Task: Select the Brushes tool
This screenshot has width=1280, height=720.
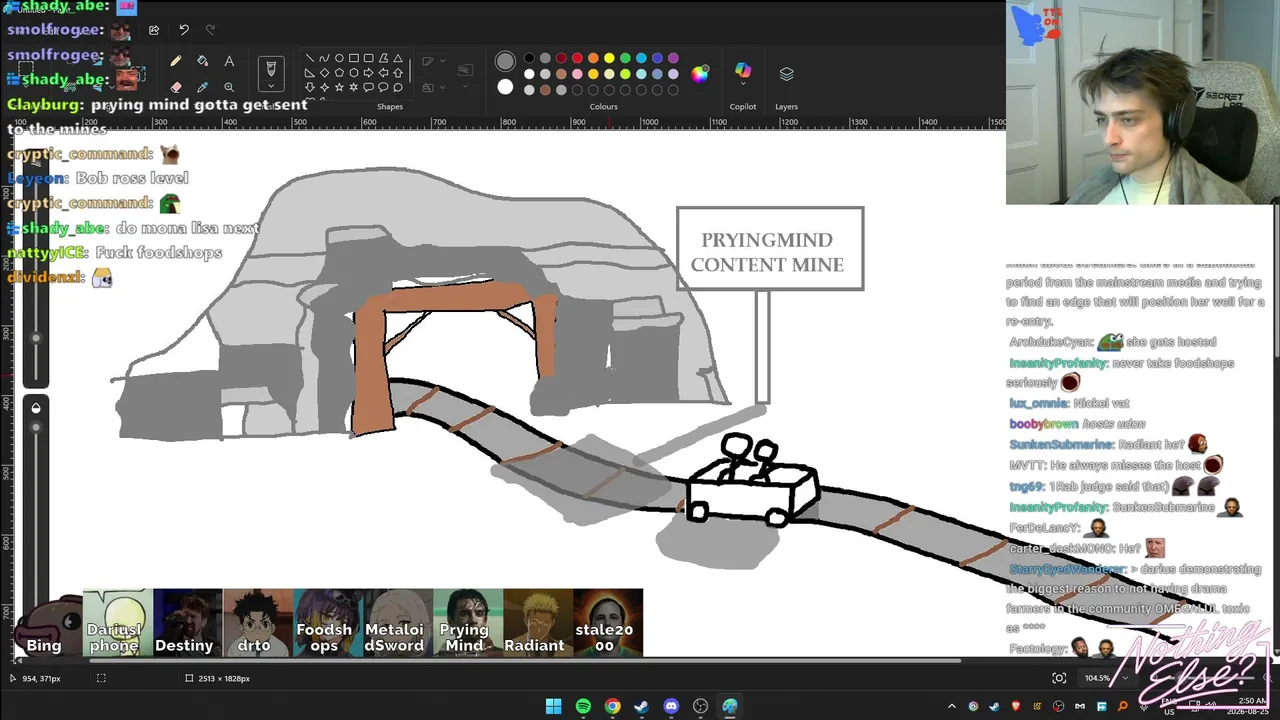Action: [x=270, y=67]
